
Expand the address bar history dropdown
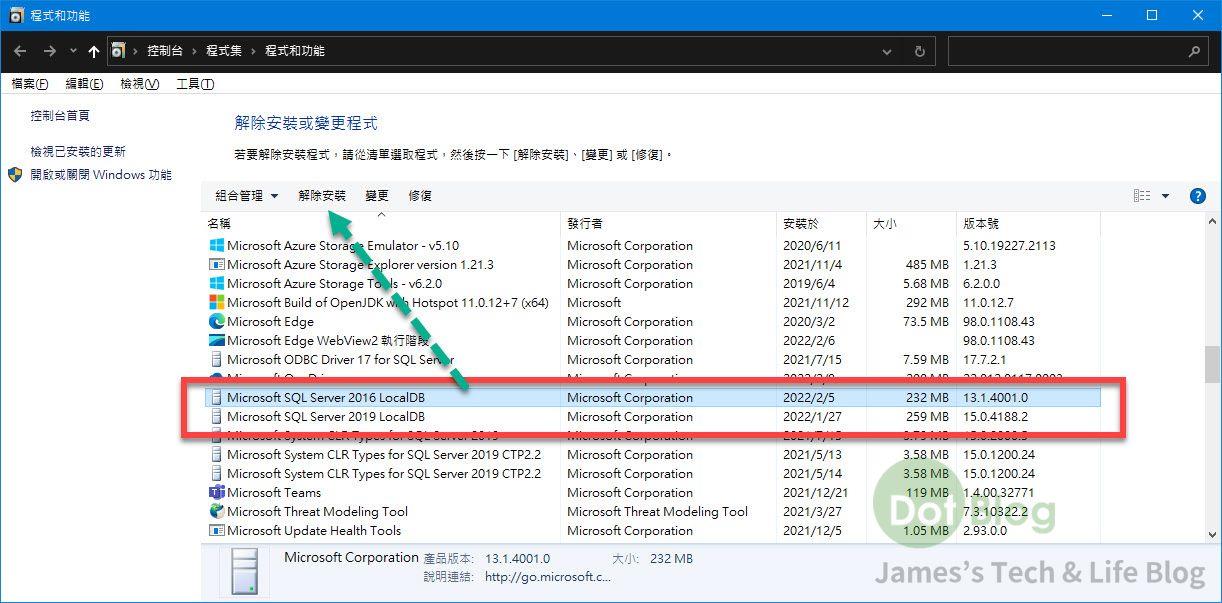click(887, 51)
